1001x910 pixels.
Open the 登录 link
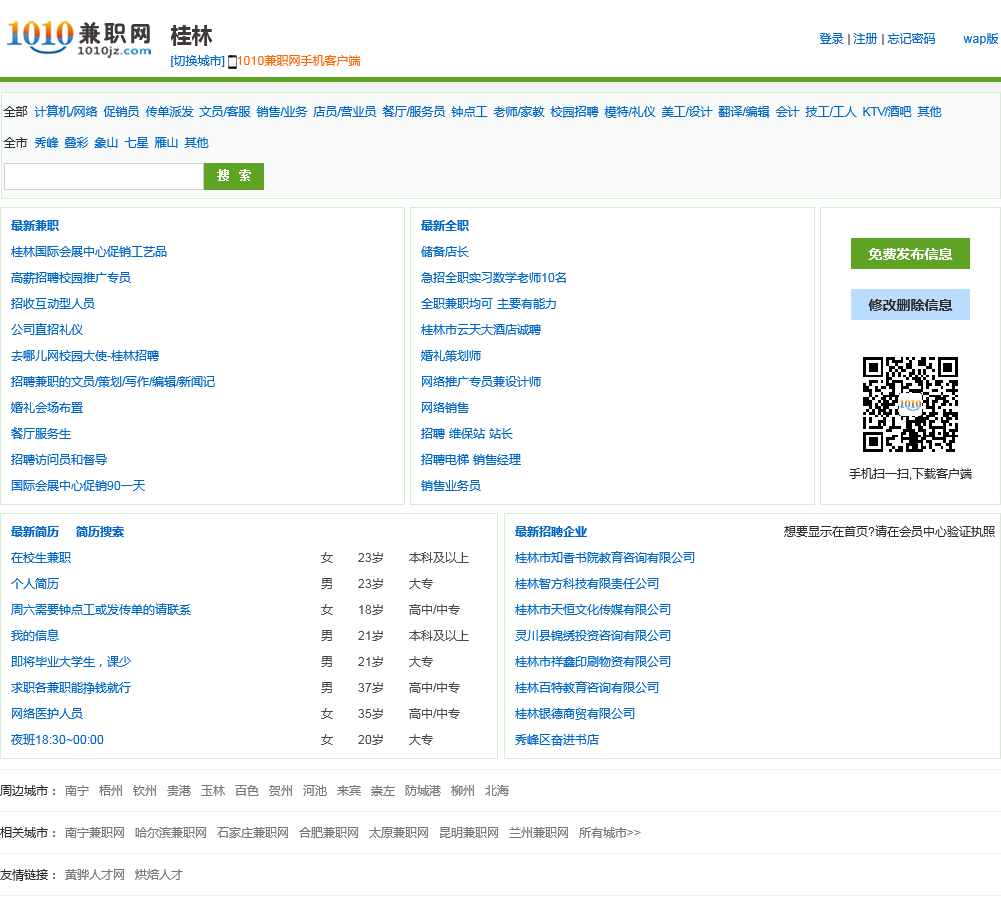click(x=831, y=39)
